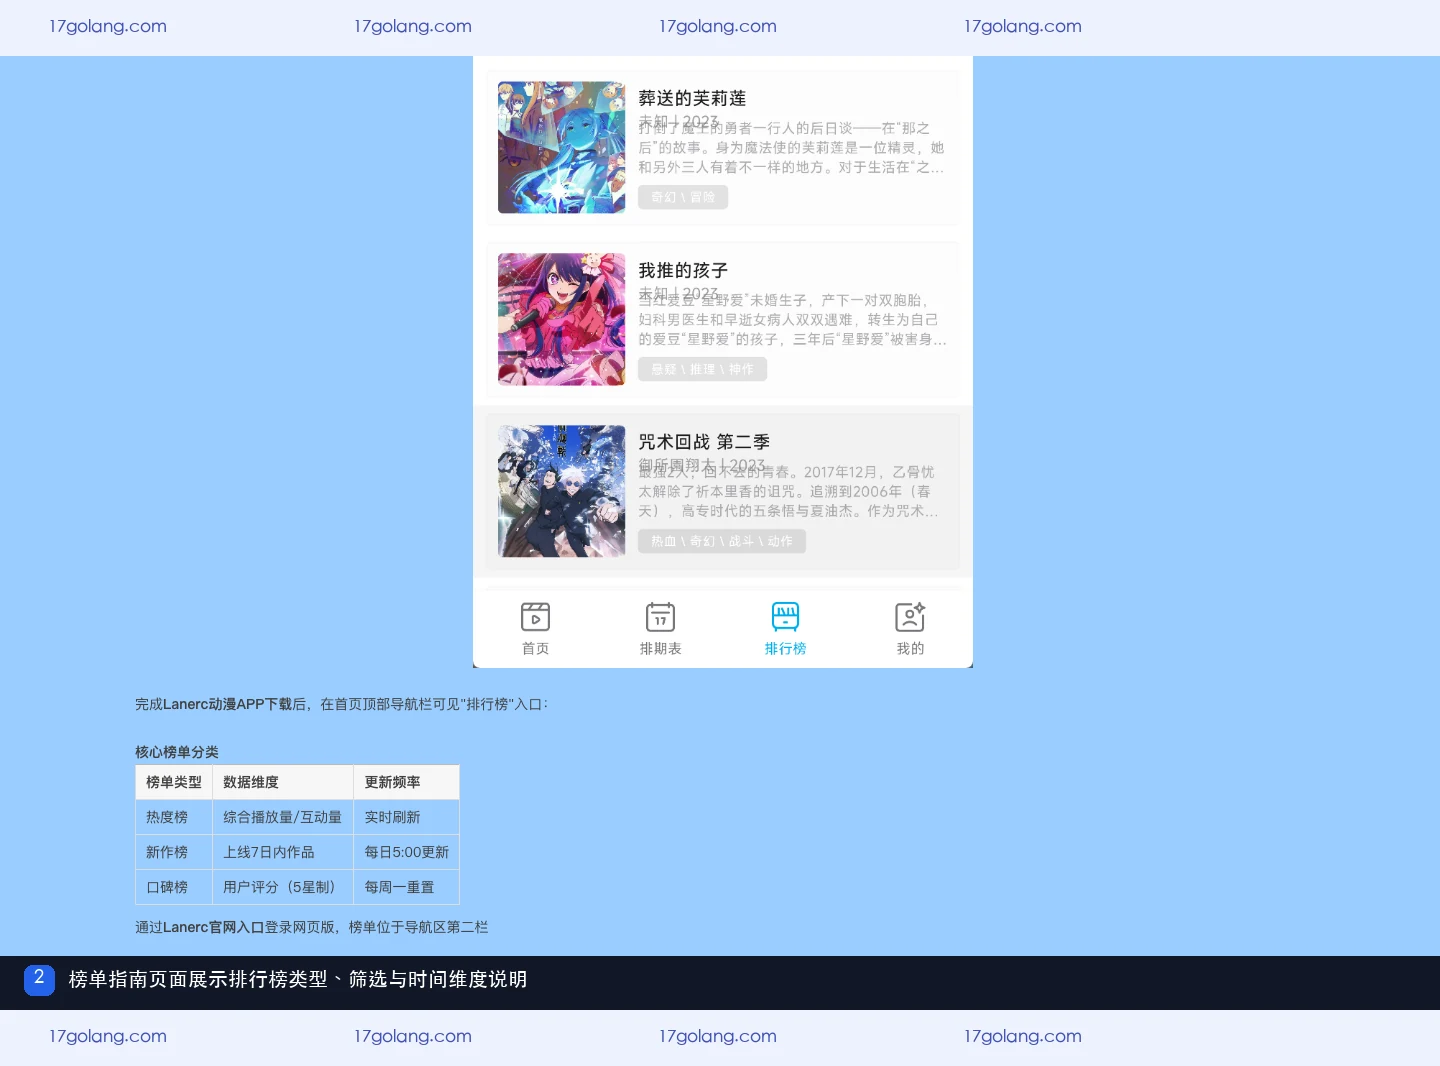Click the 葬送的芙莉莲 synopsis text

click(791, 148)
